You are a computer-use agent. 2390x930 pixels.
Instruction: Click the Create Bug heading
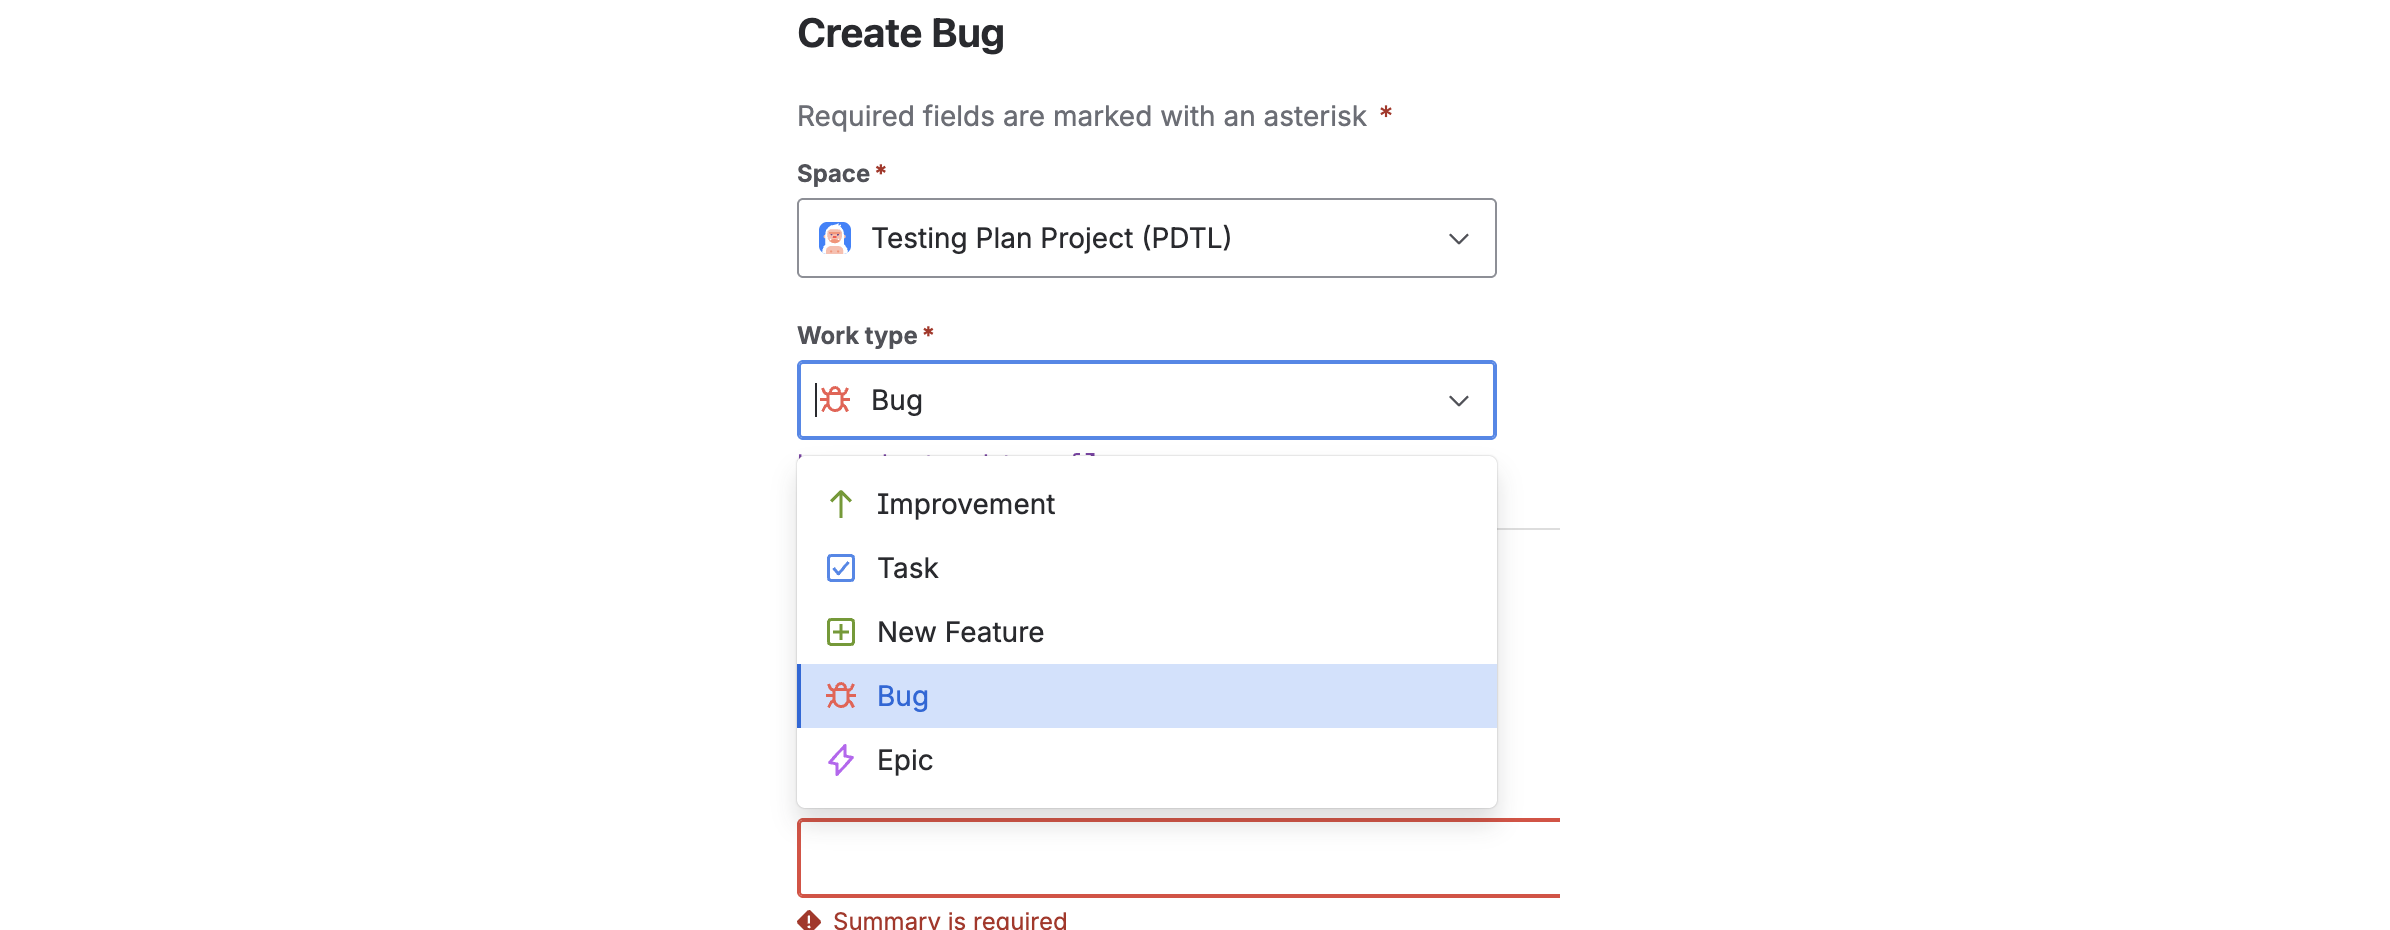[x=900, y=33]
